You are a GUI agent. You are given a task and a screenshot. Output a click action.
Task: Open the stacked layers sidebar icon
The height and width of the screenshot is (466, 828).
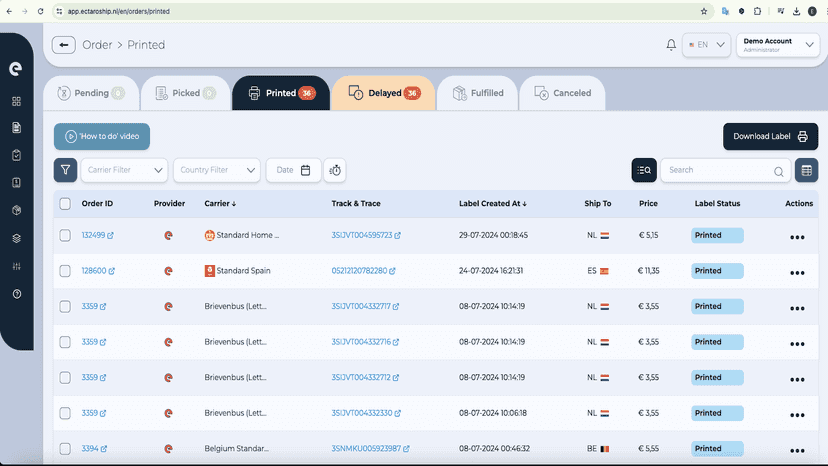16,238
